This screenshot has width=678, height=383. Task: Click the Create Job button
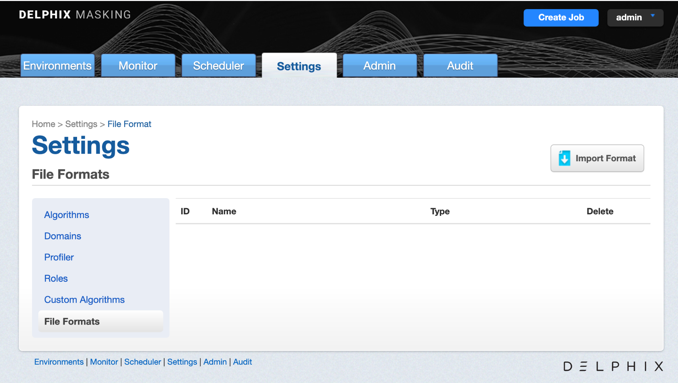coord(561,18)
